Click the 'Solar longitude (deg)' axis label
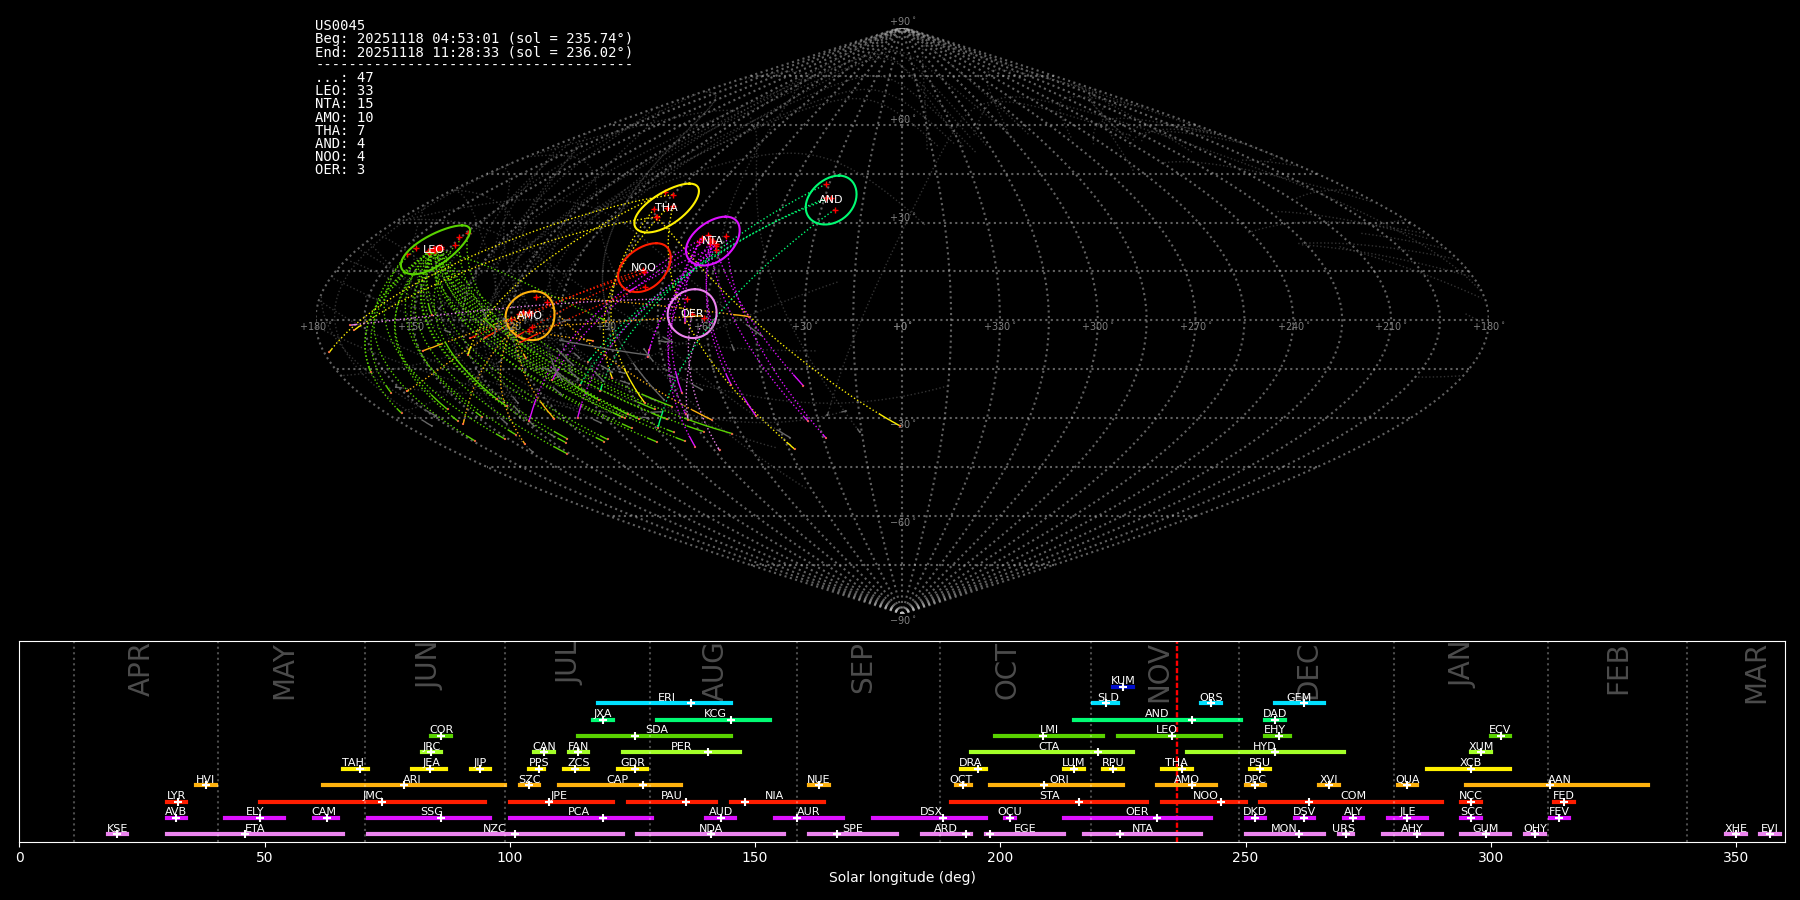The image size is (1800, 900). (902, 878)
